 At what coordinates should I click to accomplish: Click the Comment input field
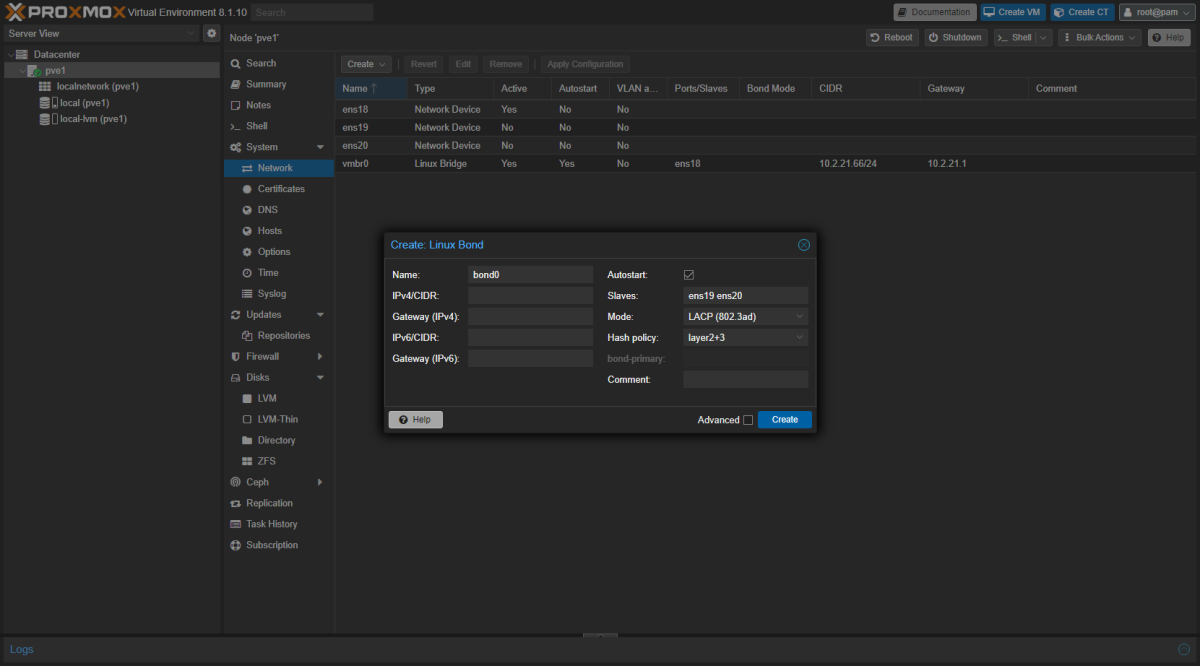[745, 380]
